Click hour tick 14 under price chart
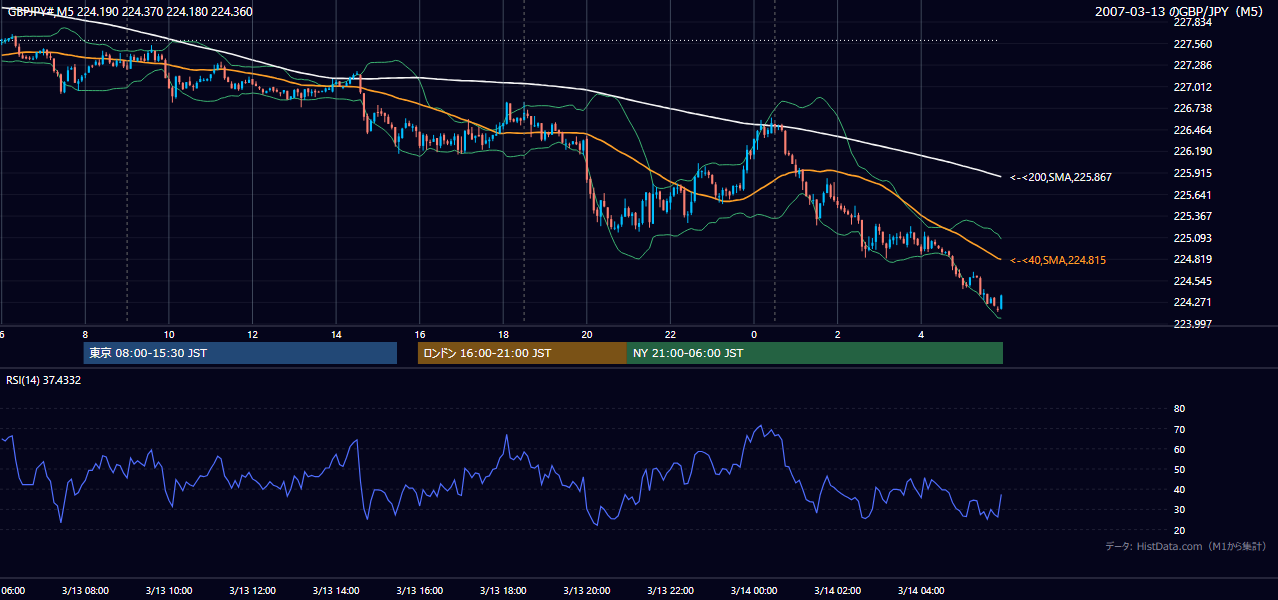1278x600 pixels. pyautogui.click(x=336, y=334)
